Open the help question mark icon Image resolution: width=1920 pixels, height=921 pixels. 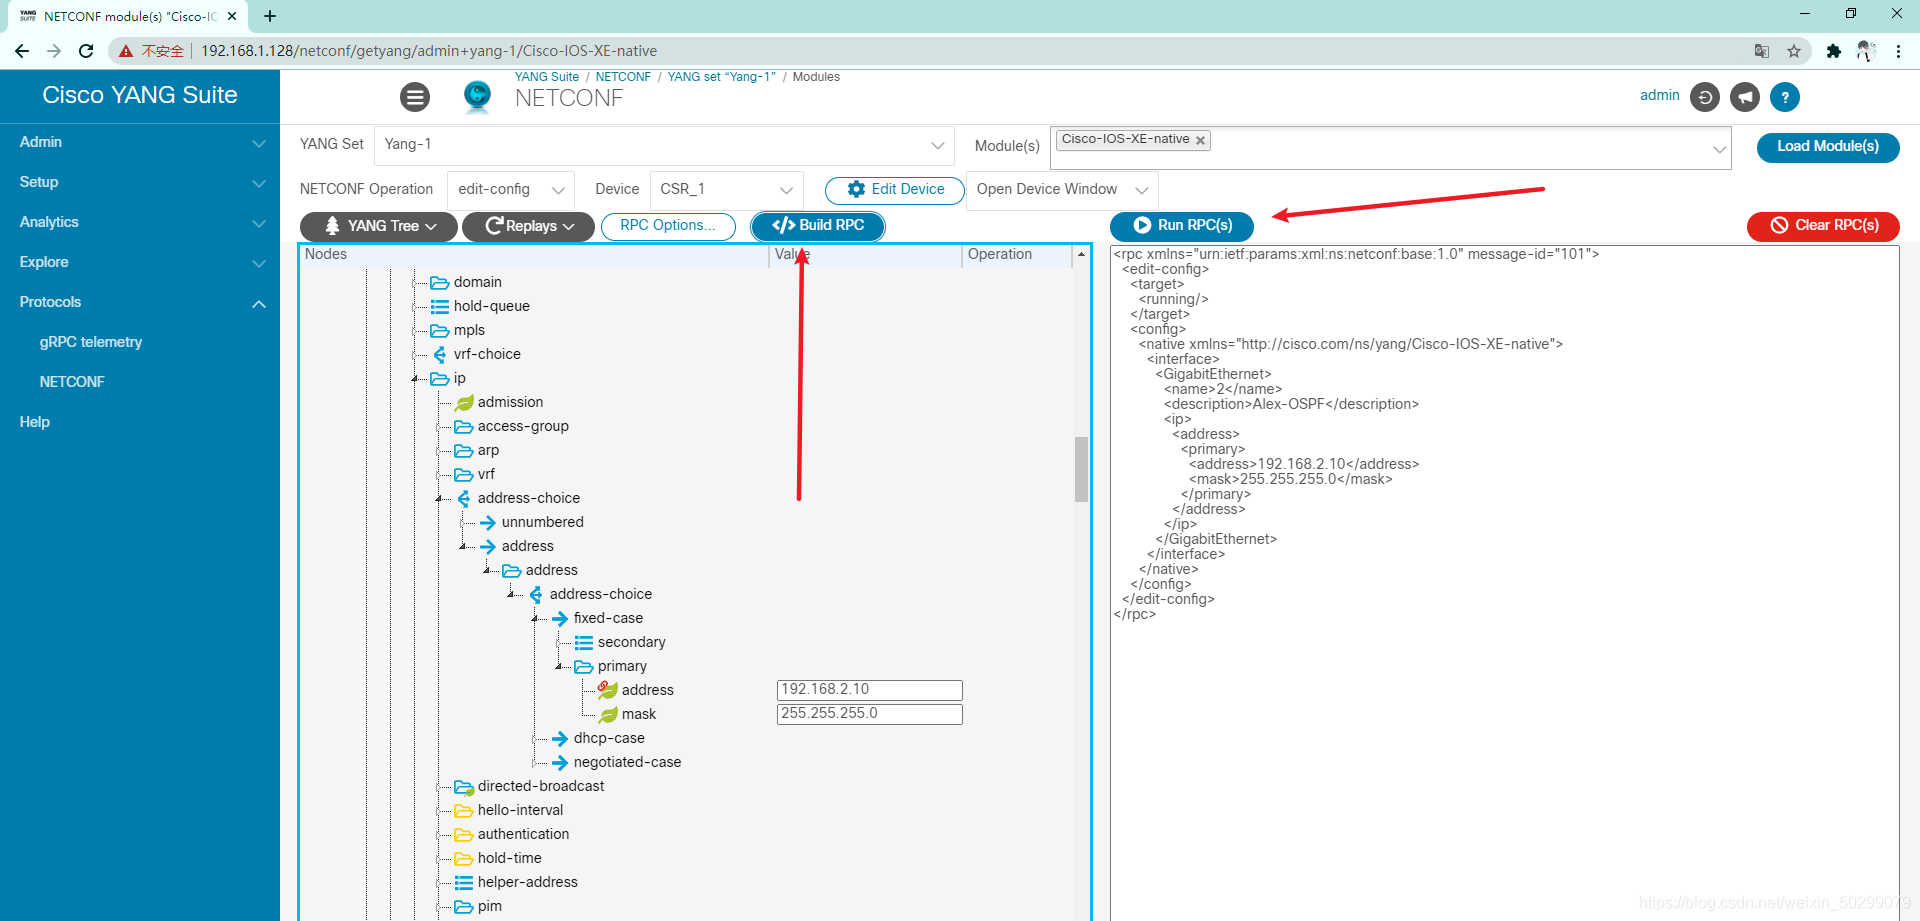pyautogui.click(x=1785, y=97)
